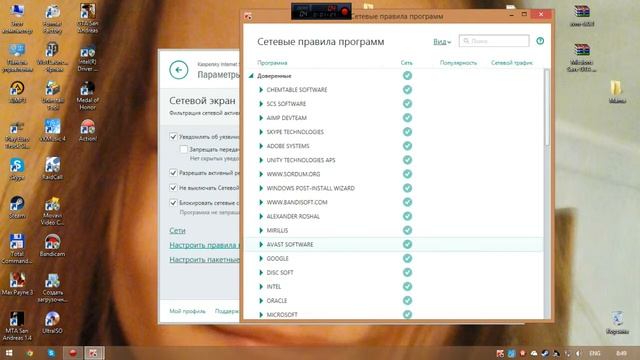Open the 'Настроить правила' link

(204, 245)
